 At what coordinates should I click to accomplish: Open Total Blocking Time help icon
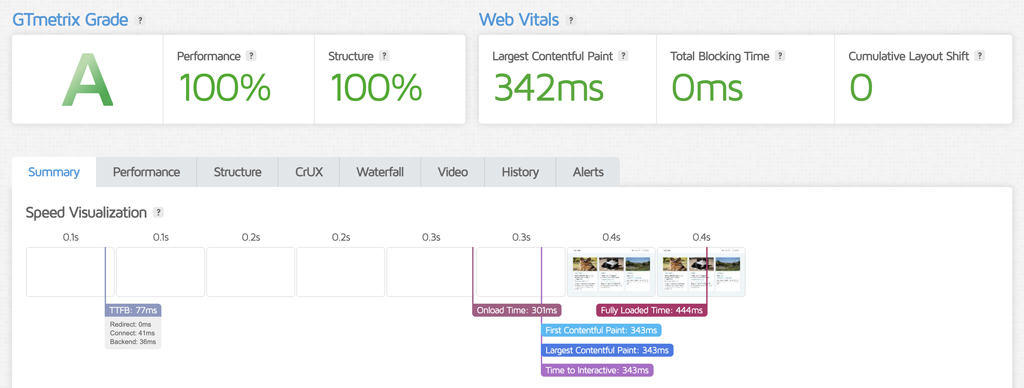pyautogui.click(x=780, y=56)
